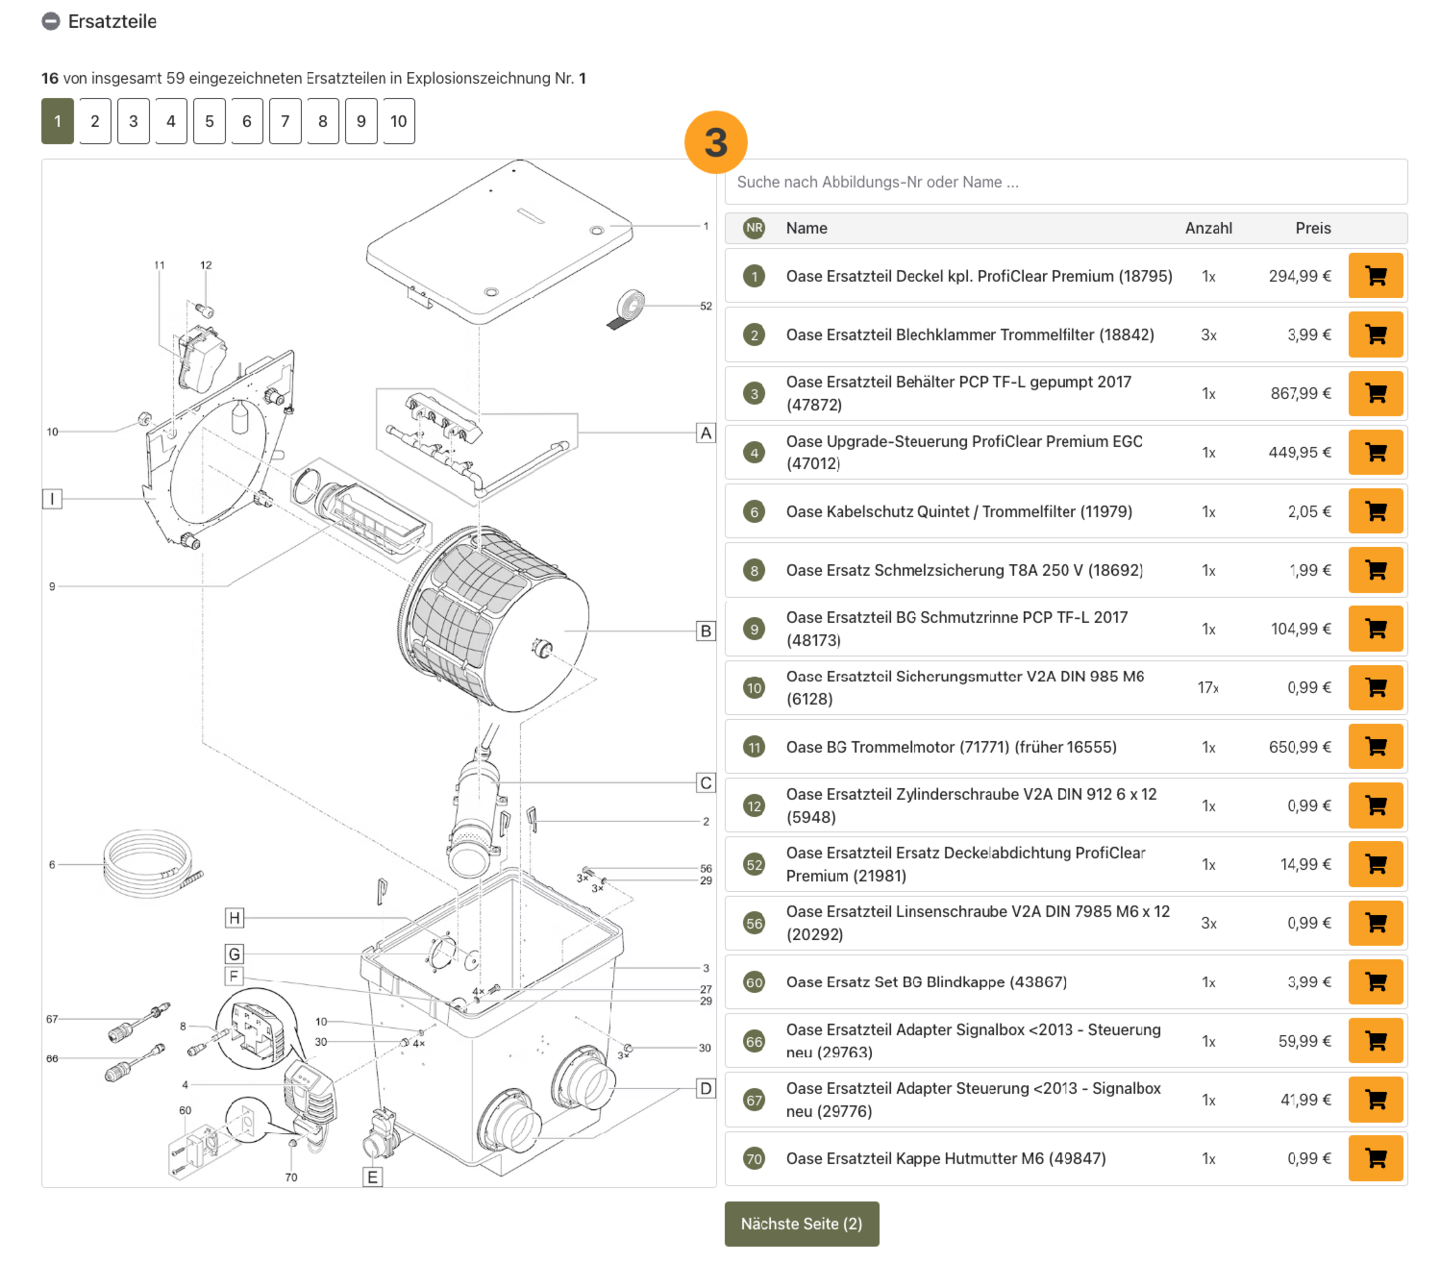Click assembly label B in the drawing

[706, 631]
